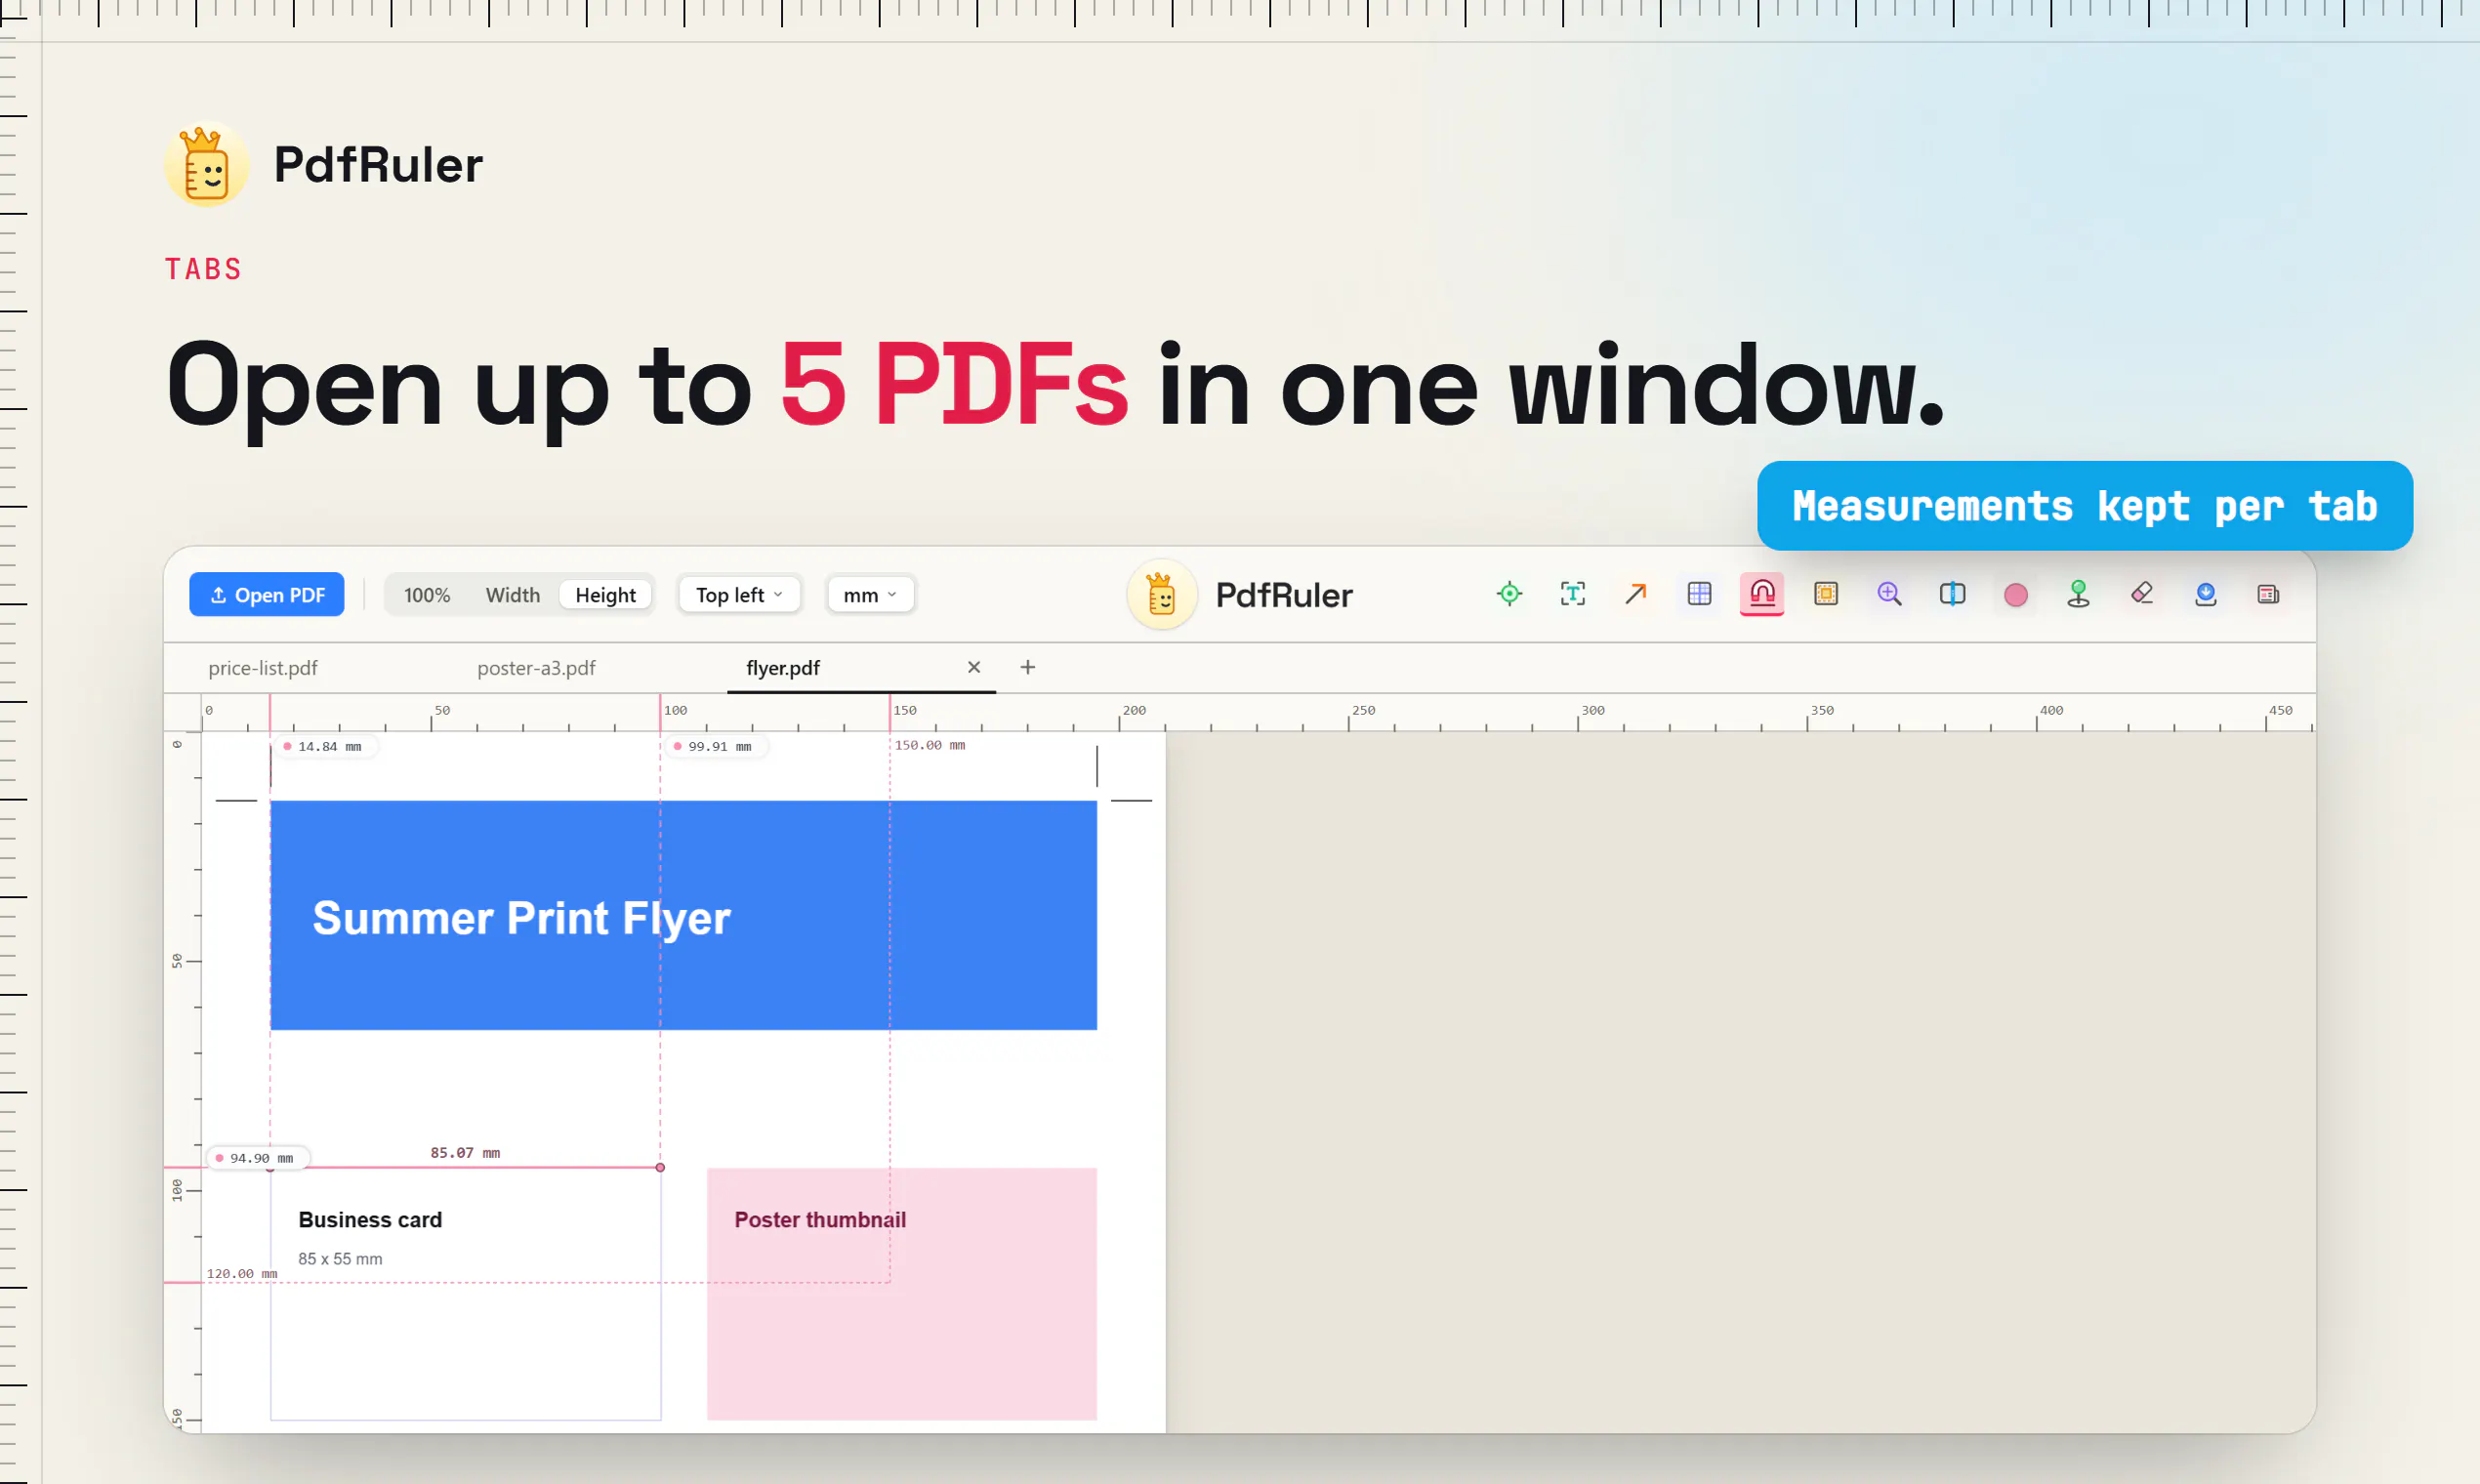Set zoom to 100%
Screen dimensions: 2480x1484
click(x=427, y=595)
